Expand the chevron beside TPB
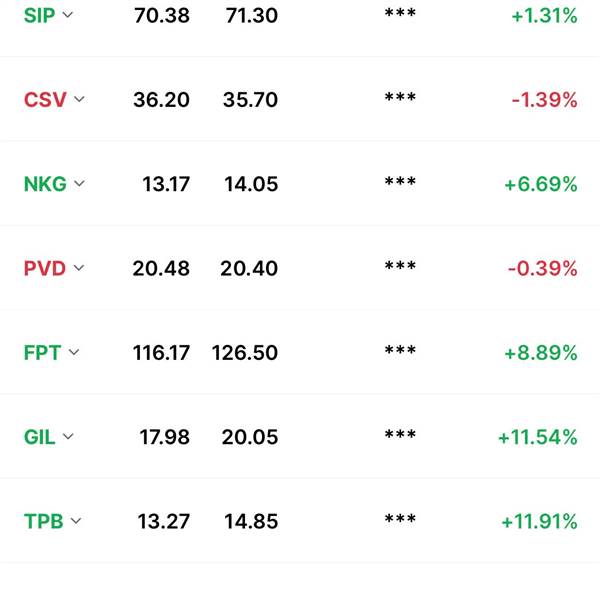Screen dimensions: 600x600 point(76,521)
